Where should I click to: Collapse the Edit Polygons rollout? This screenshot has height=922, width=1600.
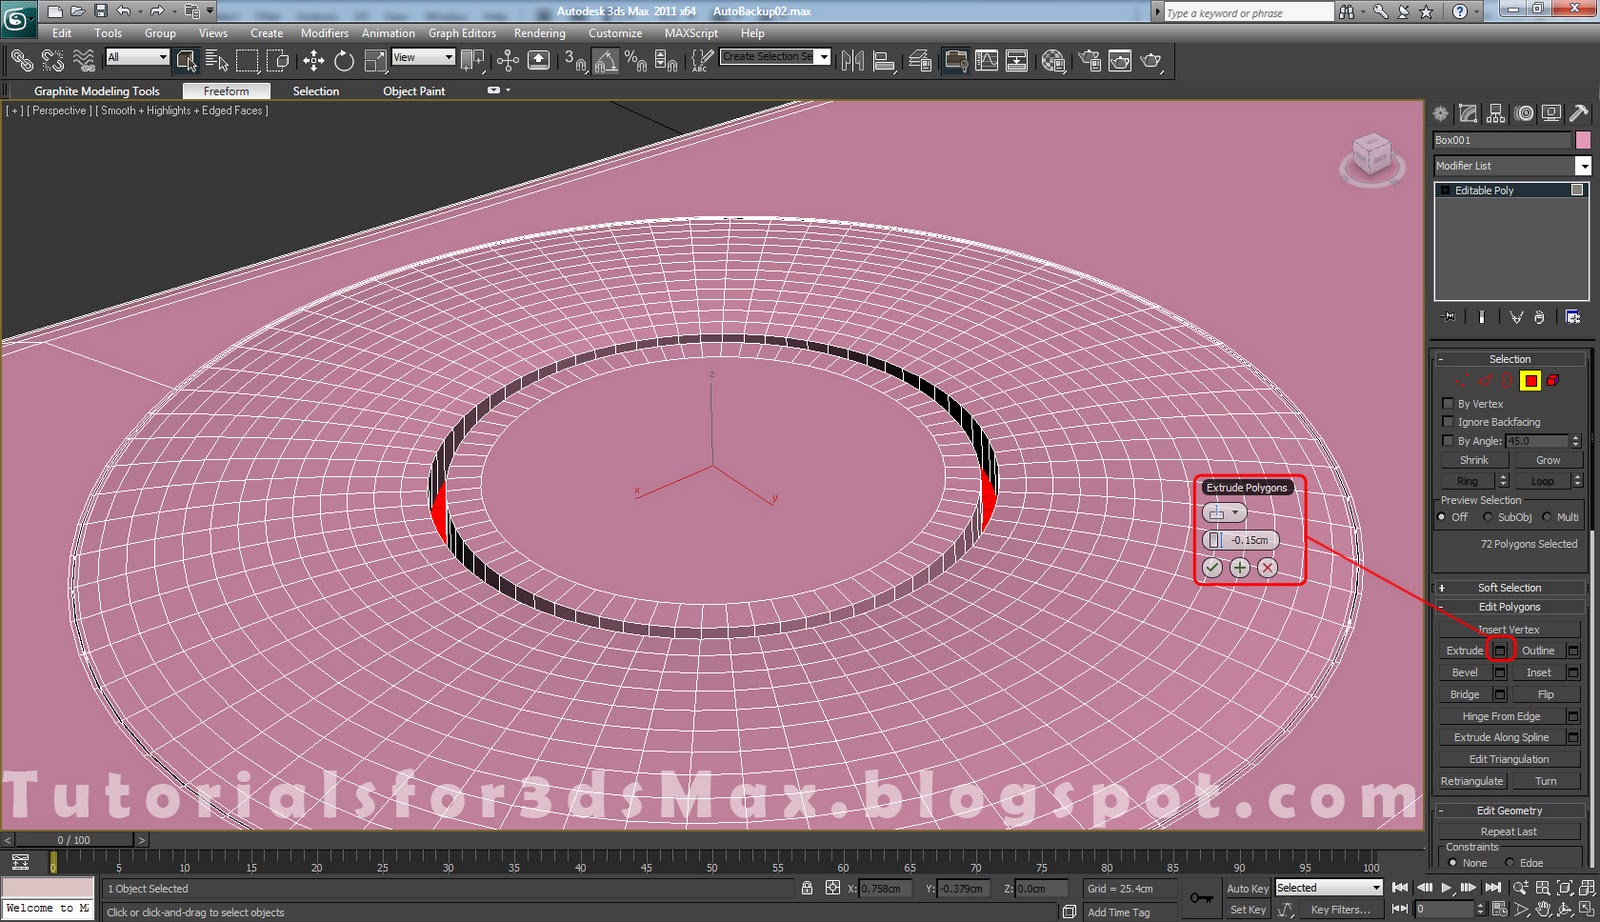[1509, 607]
